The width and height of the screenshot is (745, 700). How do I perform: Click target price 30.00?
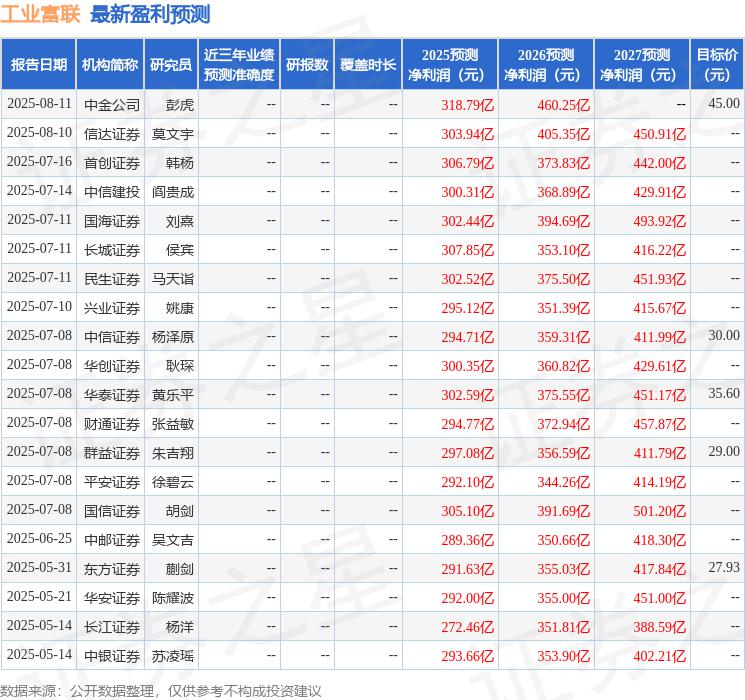(724, 336)
